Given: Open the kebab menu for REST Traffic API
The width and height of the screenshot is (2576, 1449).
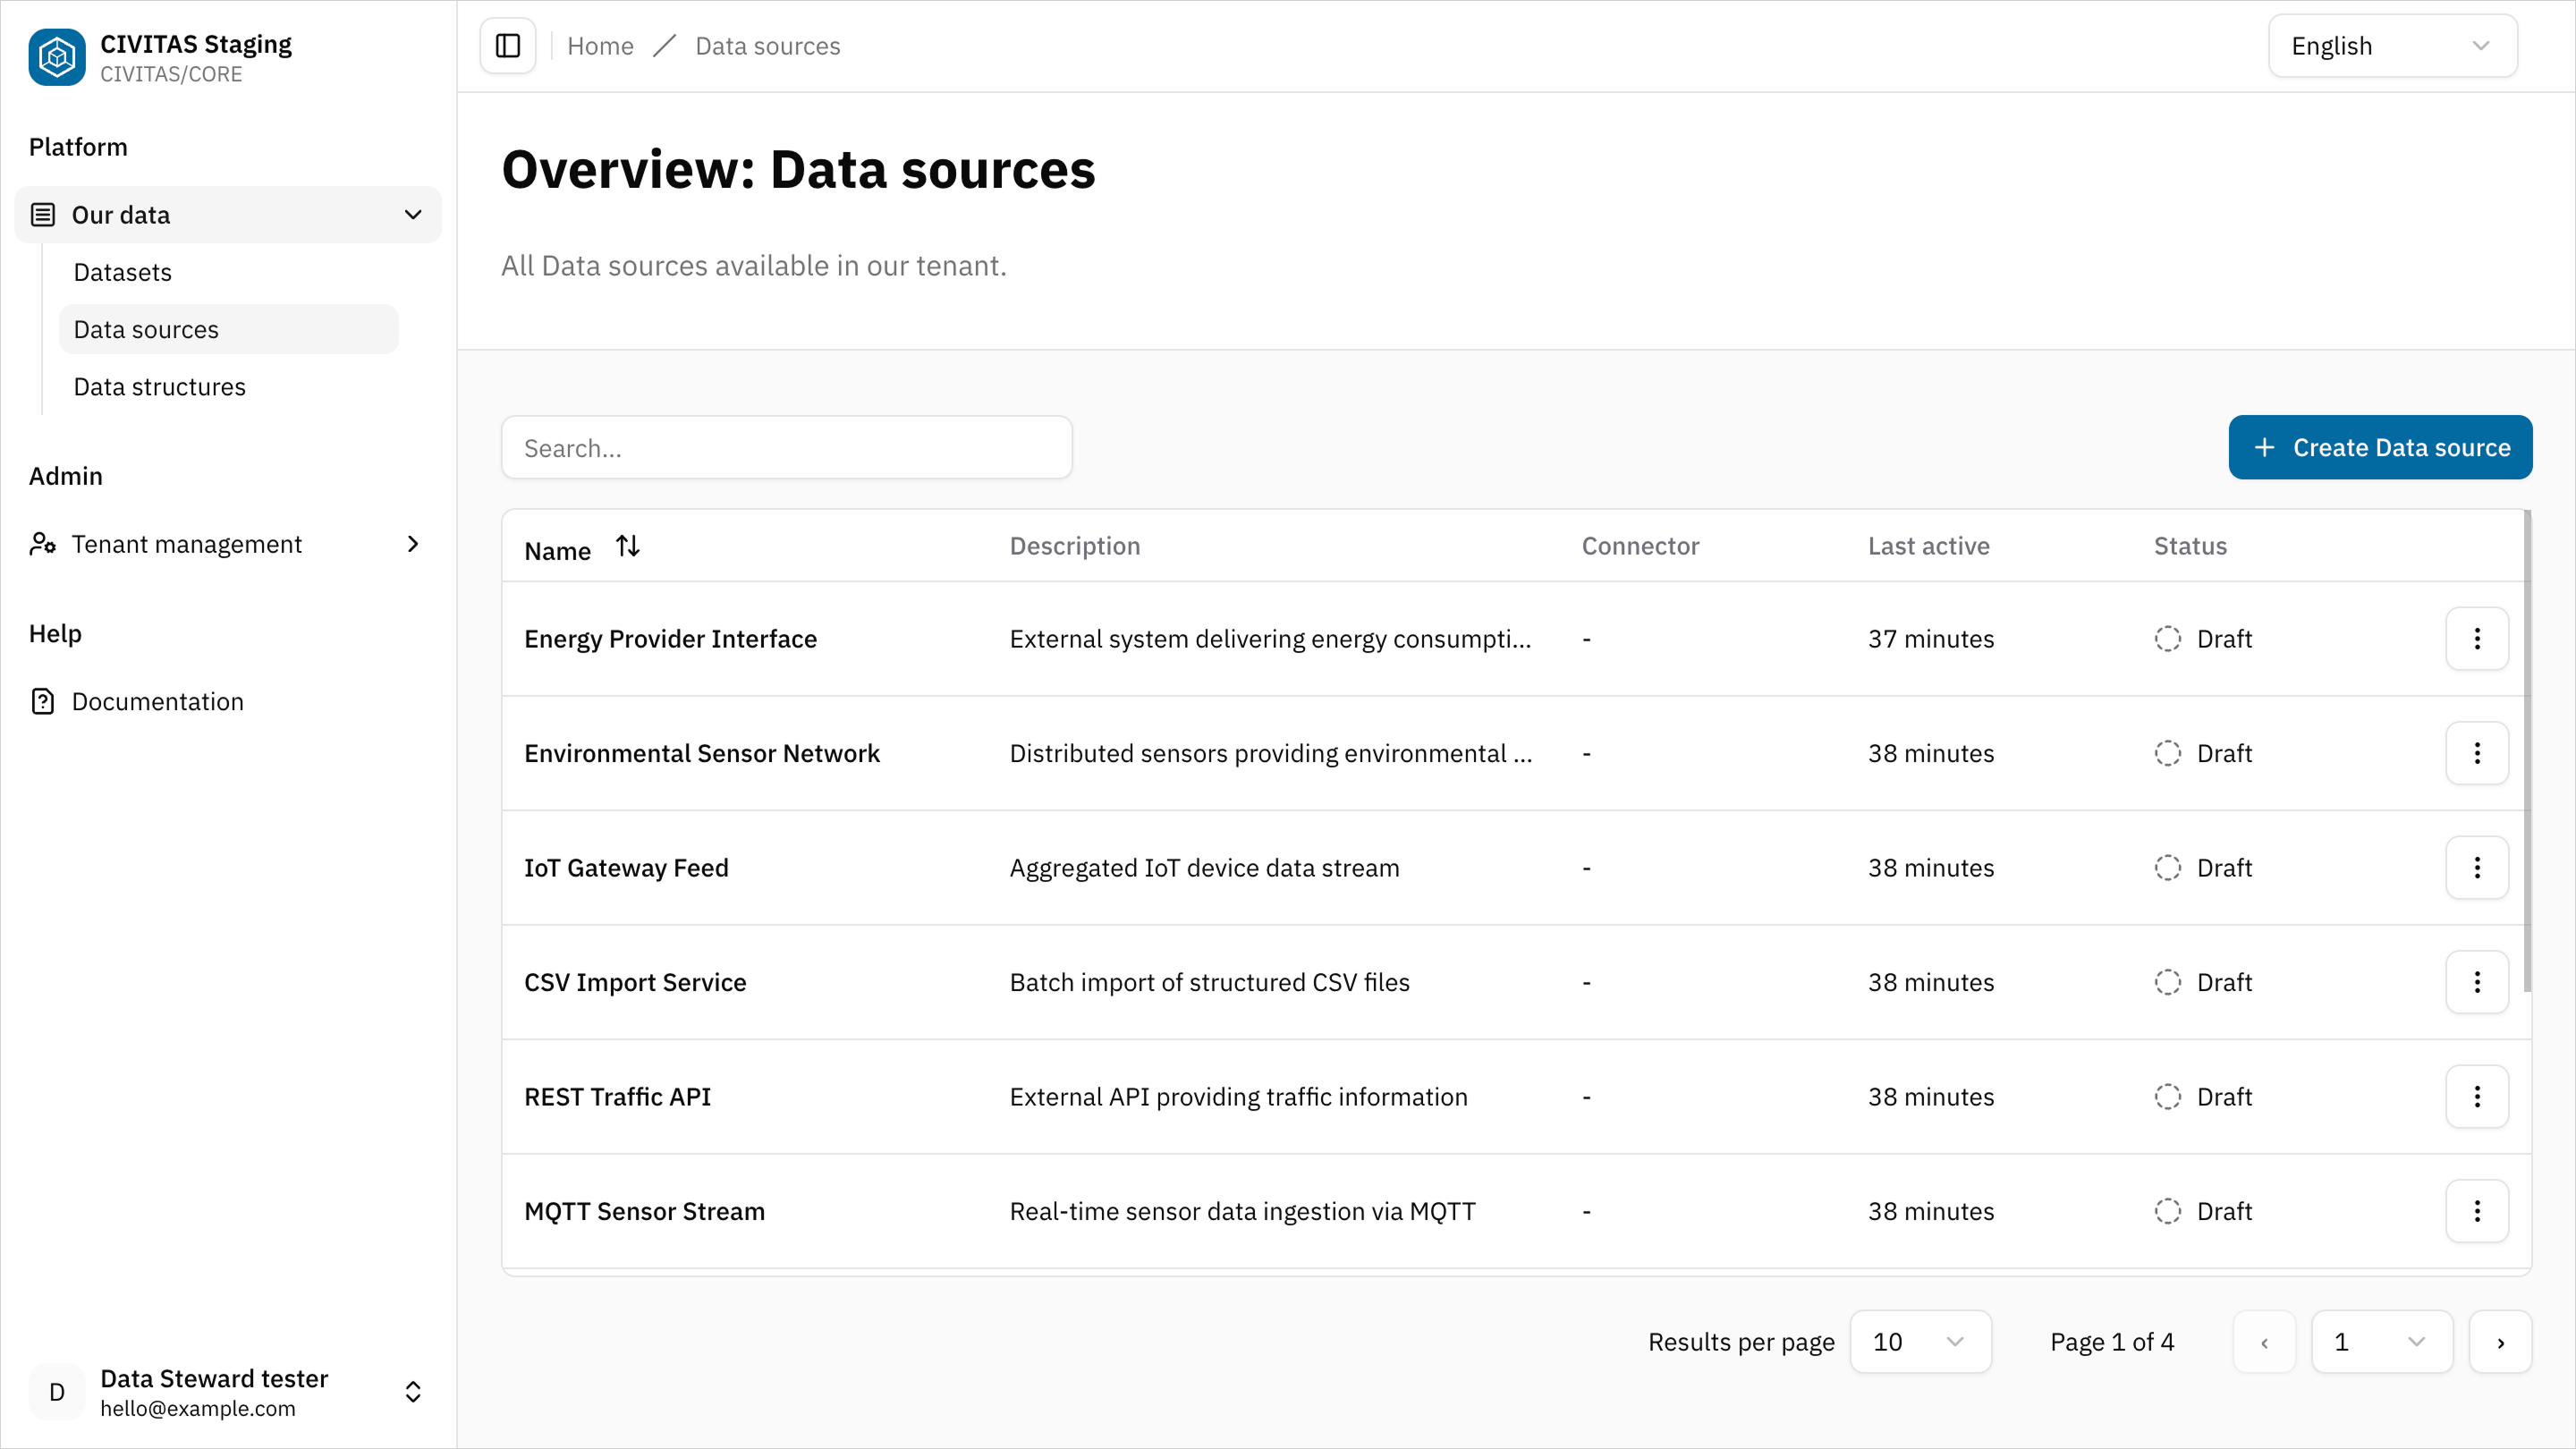Looking at the screenshot, I should point(2477,1096).
